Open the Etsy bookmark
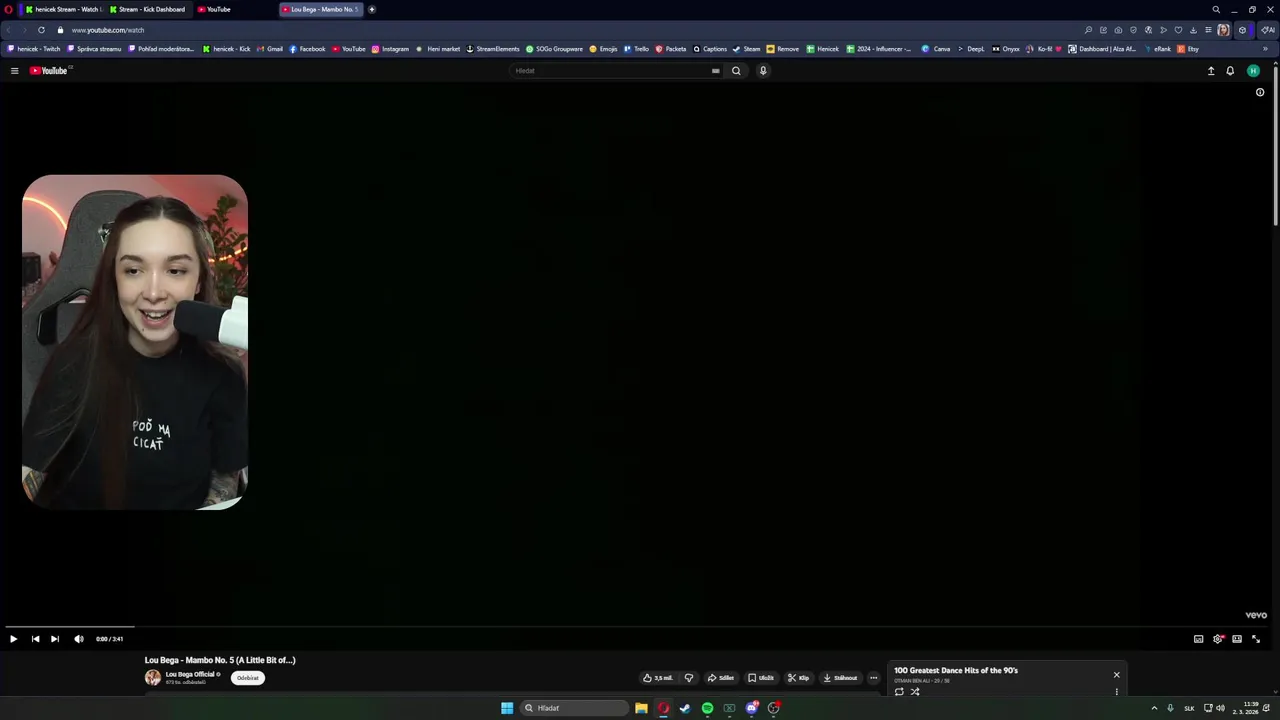Screen dimensions: 1280x720 click(1188, 49)
